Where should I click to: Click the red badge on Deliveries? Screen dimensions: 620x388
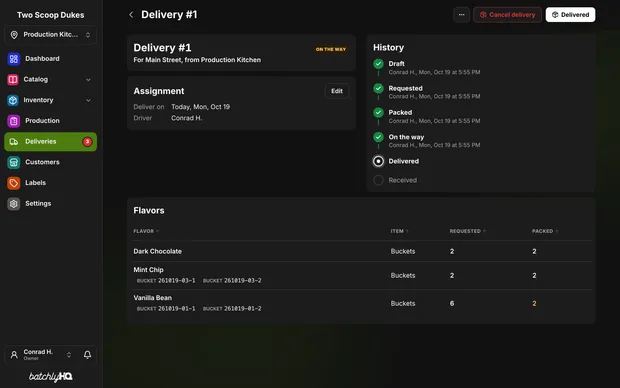[87, 142]
